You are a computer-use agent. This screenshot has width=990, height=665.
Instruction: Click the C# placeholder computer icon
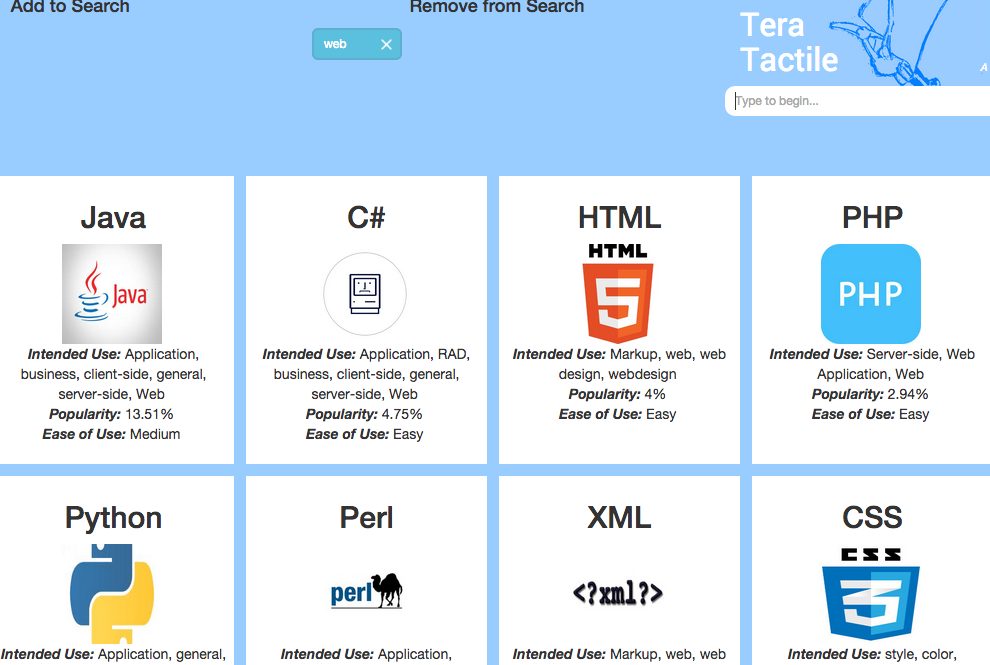pos(365,294)
